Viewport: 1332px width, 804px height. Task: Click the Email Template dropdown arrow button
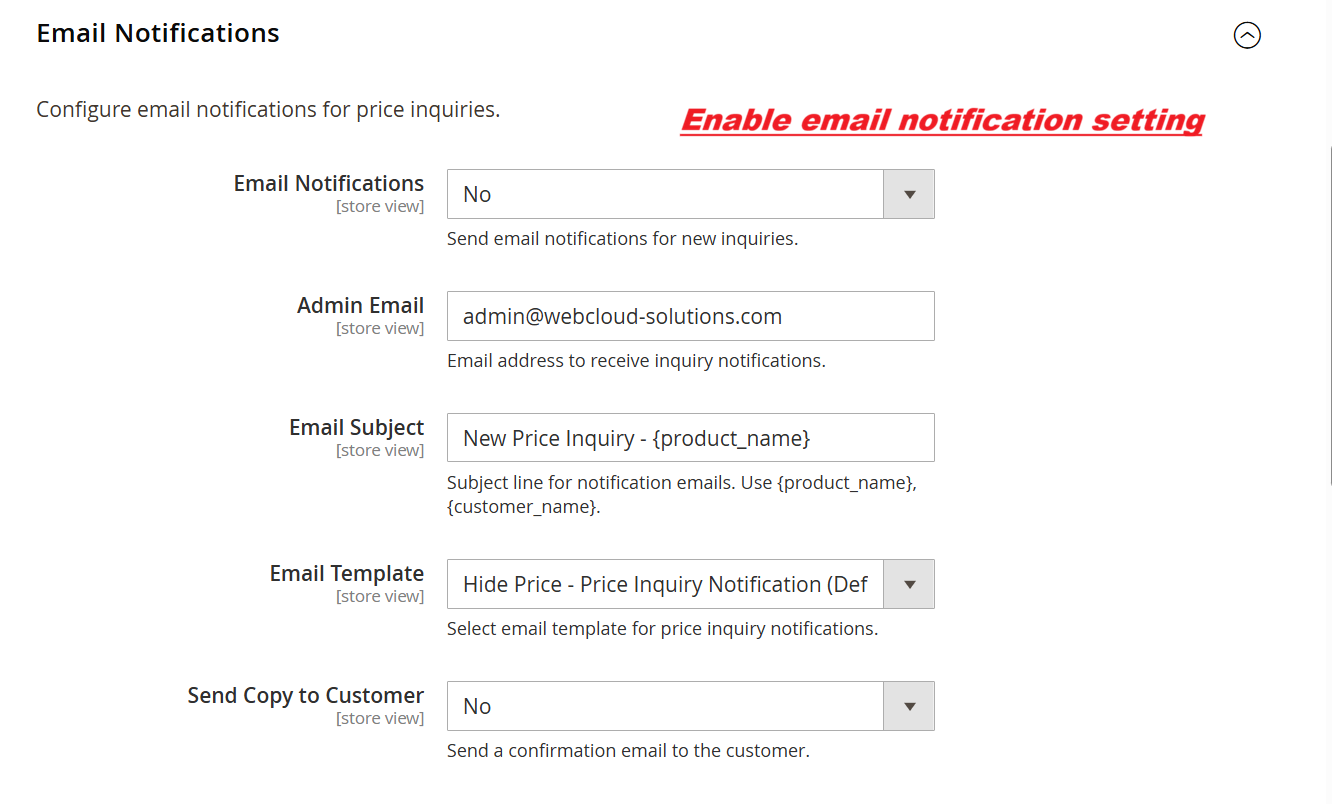pos(909,584)
